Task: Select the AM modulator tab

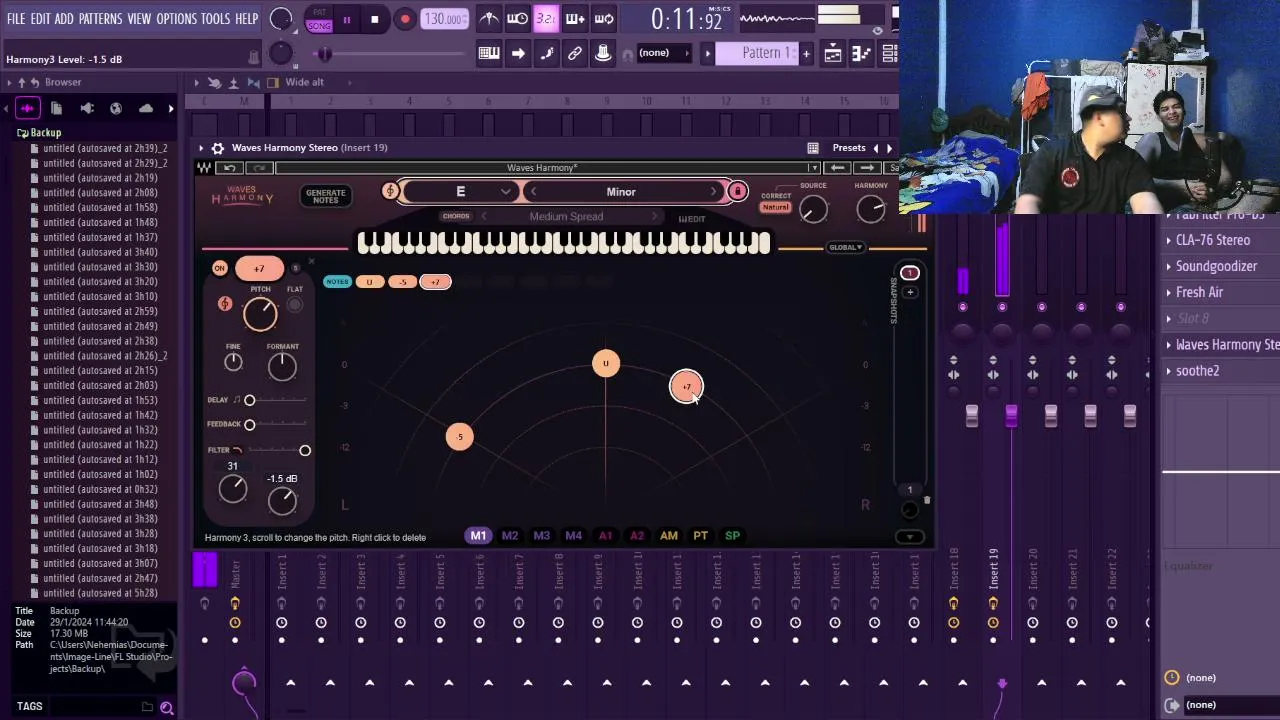Action: coord(669,536)
